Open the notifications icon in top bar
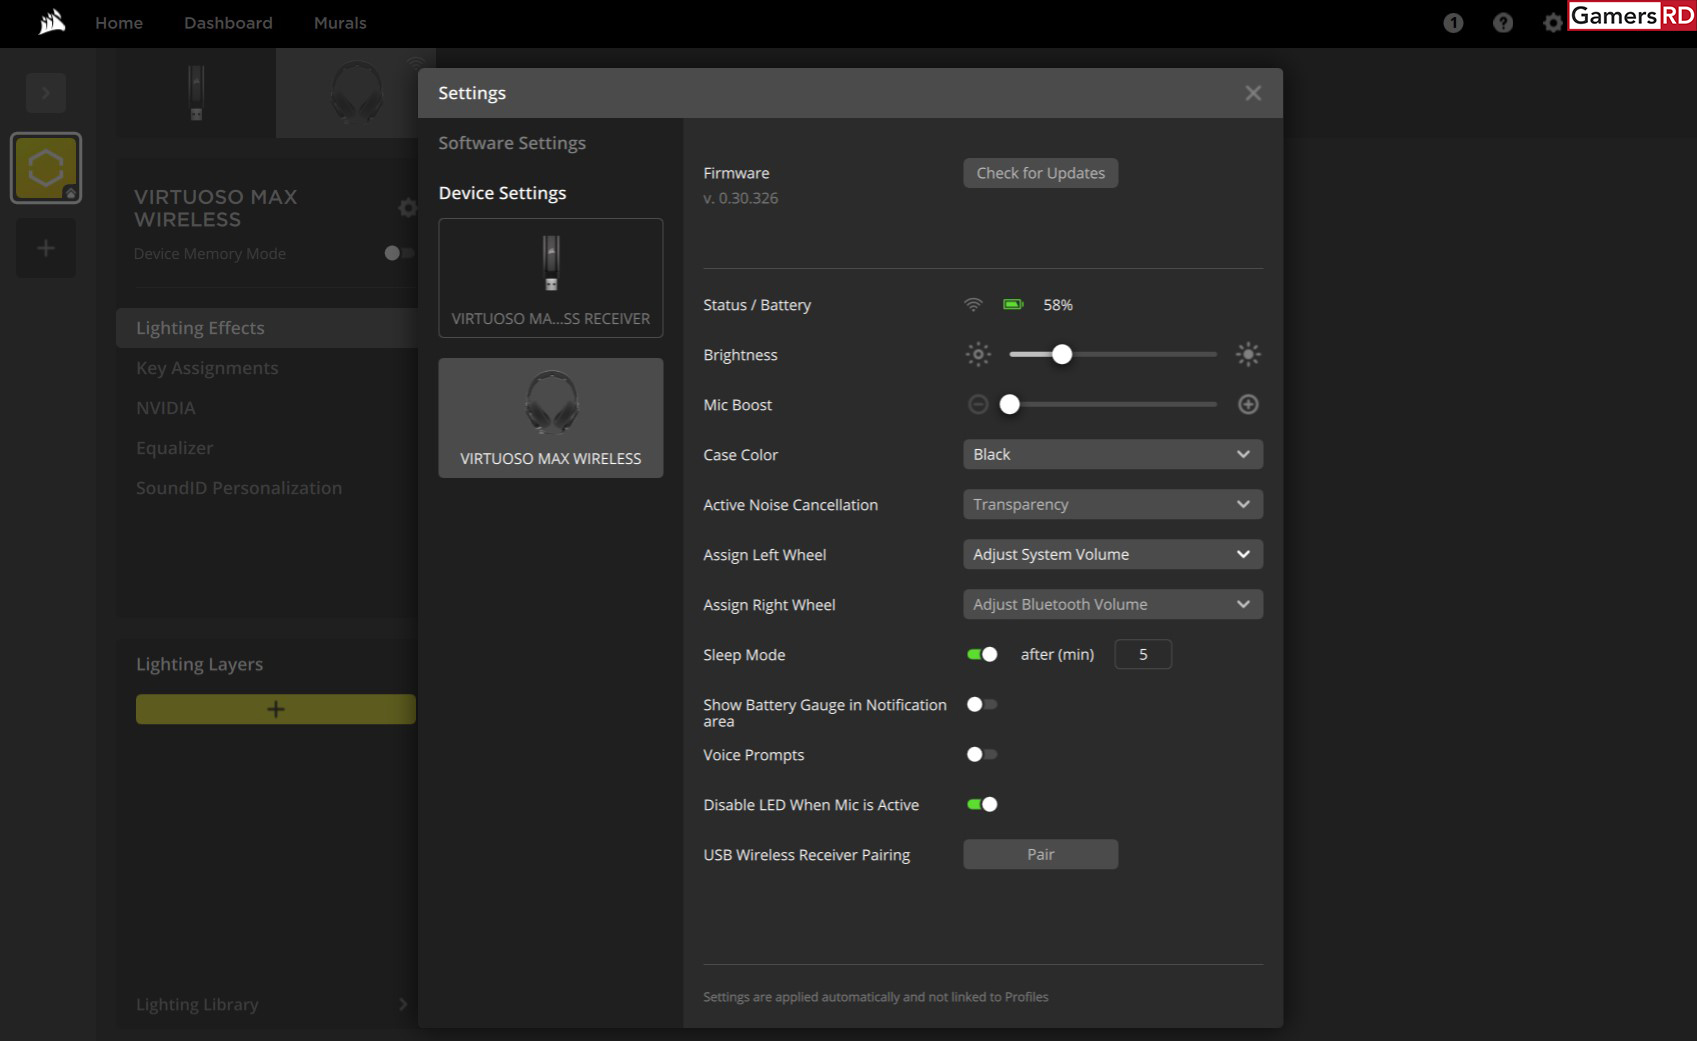Screen dimensions: 1697x1041 point(1453,23)
